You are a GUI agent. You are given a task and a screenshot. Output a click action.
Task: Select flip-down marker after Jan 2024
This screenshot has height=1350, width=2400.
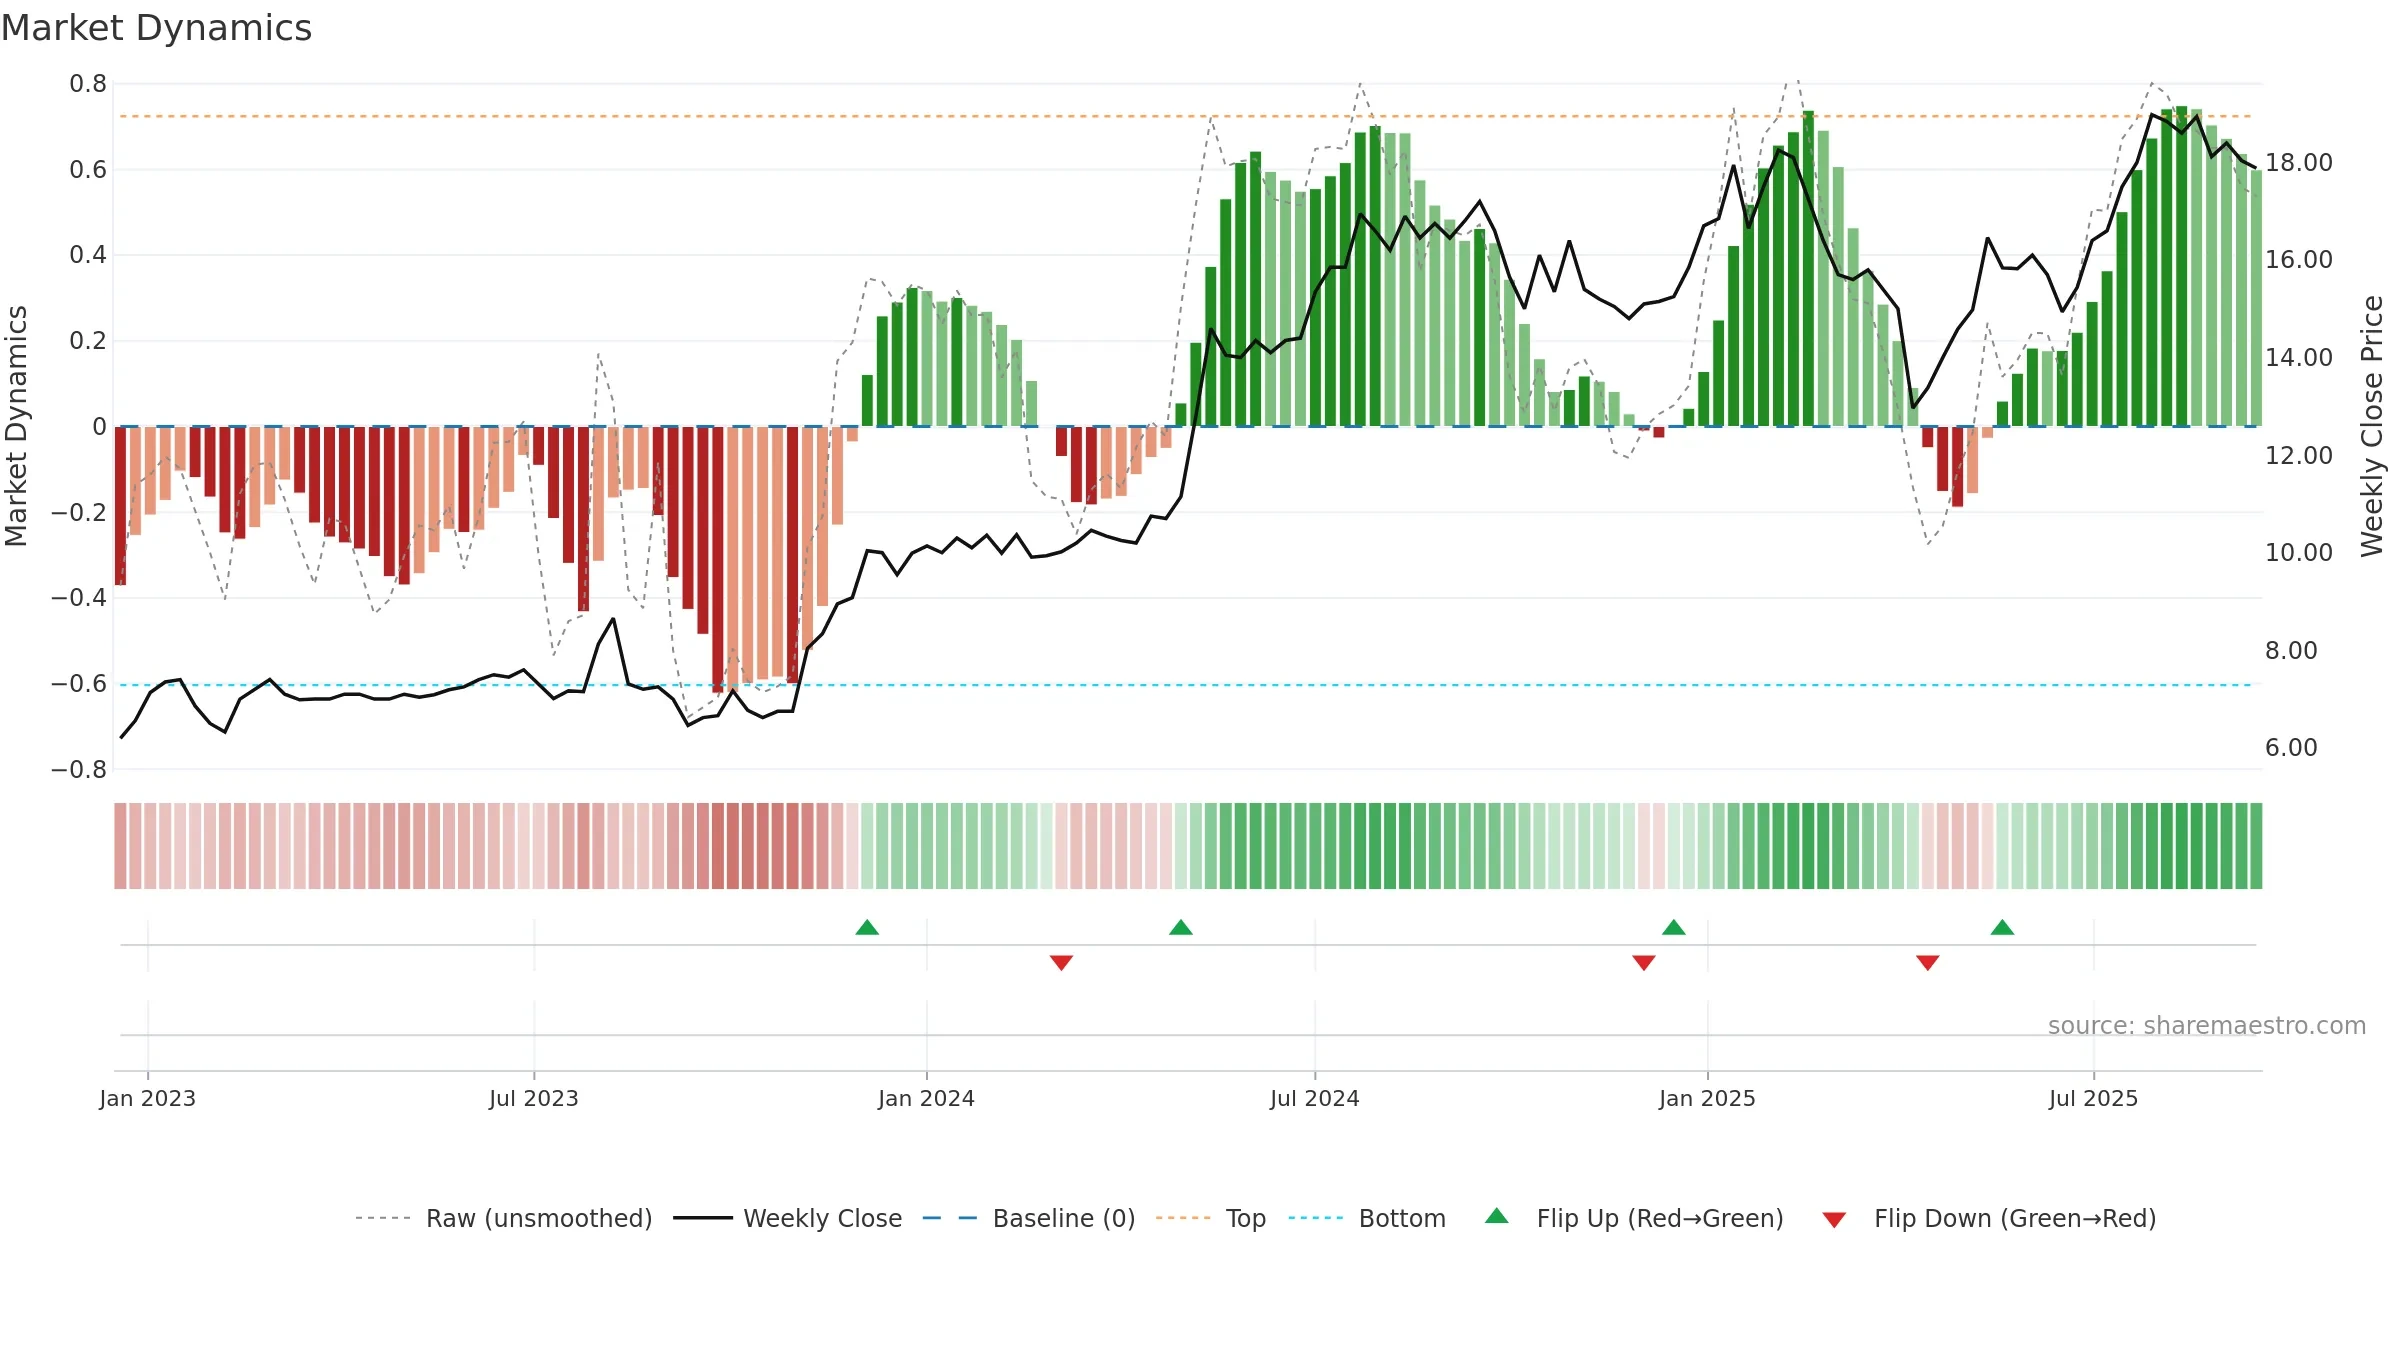pyautogui.click(x=1061, y=962)
